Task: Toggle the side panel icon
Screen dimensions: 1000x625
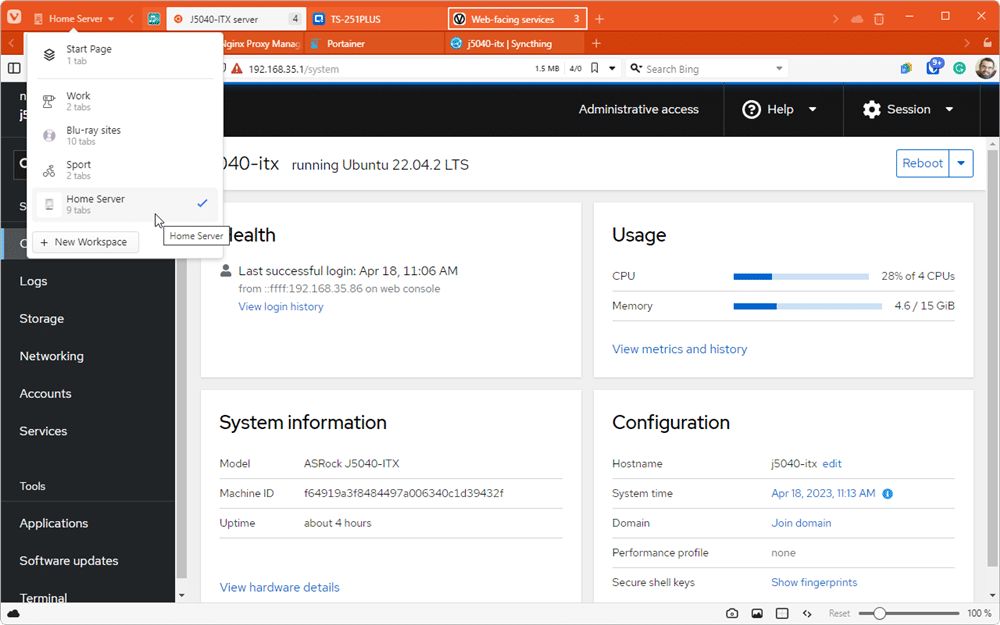Action: (x=14, y=67)
